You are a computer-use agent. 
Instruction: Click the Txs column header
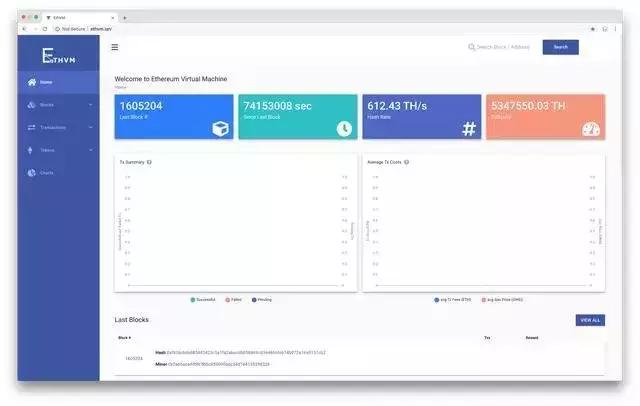pyautogui.click(x=487, y=337)
